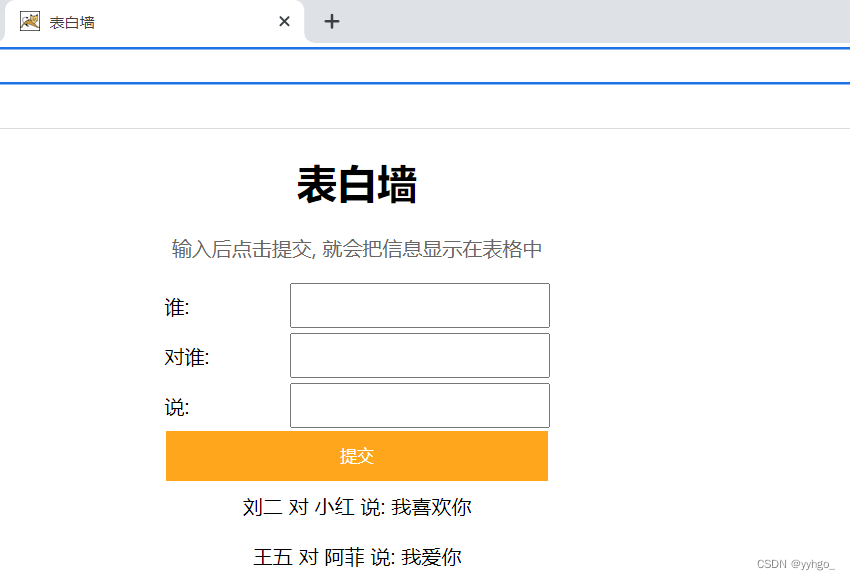850x580 pixels.
Task: Click the 表白墙 page heading
Action: pos(358,185)
